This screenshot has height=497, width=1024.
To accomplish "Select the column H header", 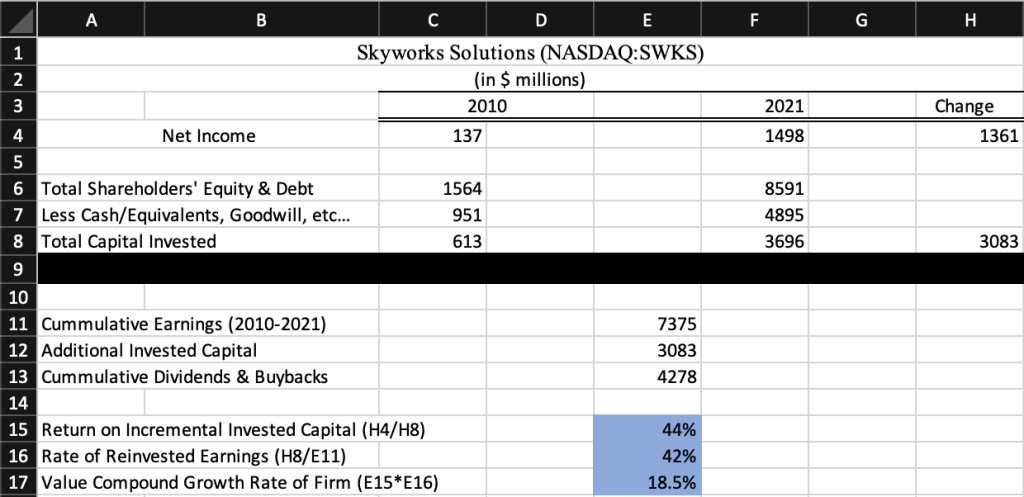I will pyautogui.click(x=968, y=17).
